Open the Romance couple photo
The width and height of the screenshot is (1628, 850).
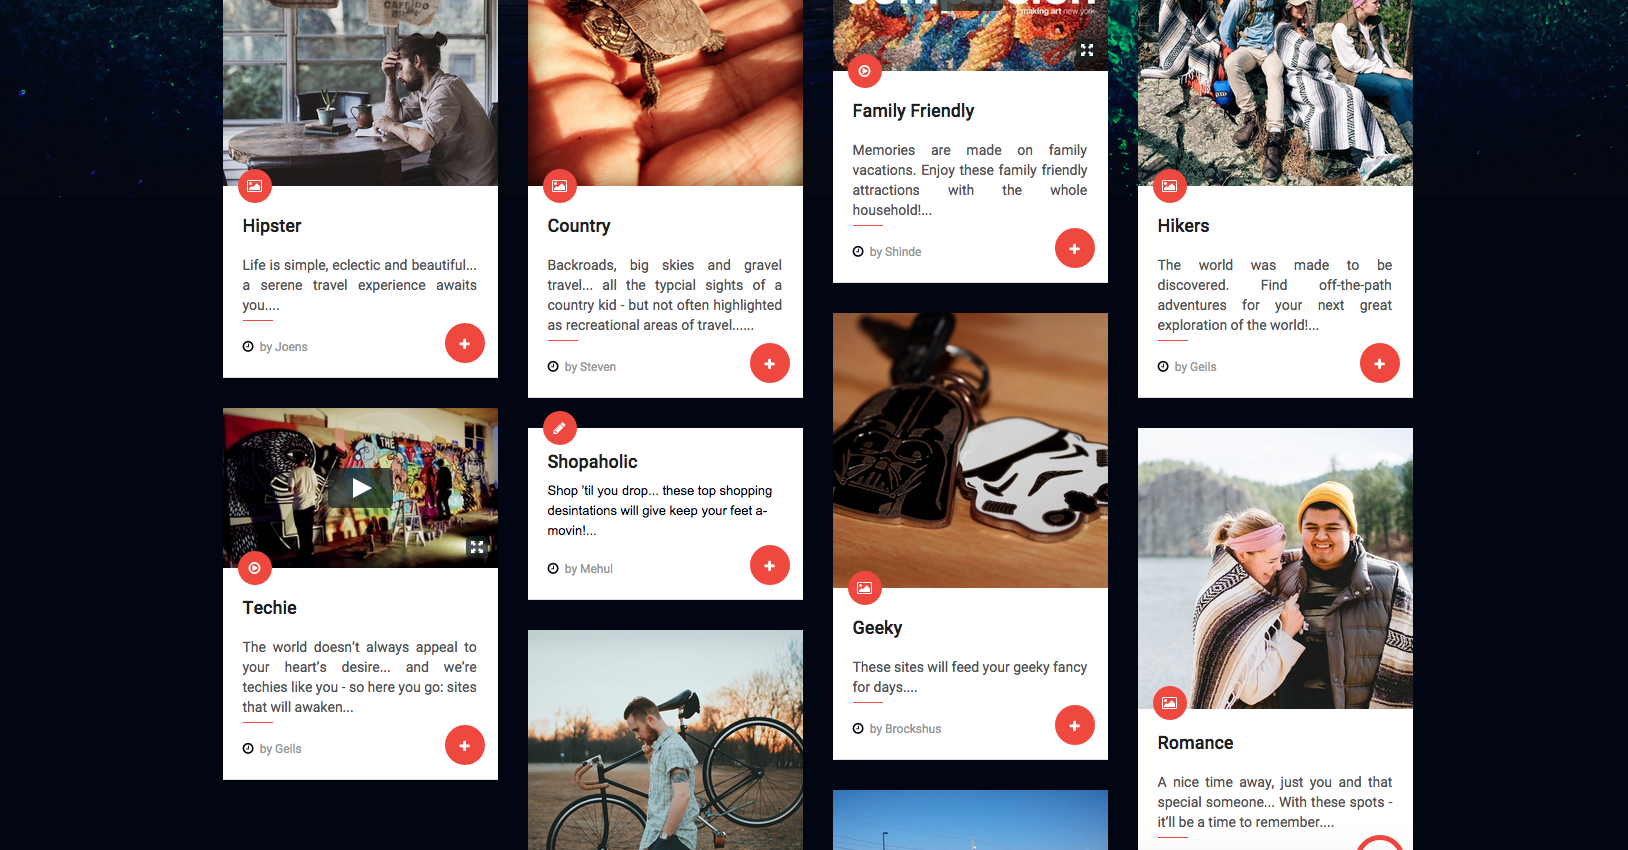point(1275,568)
